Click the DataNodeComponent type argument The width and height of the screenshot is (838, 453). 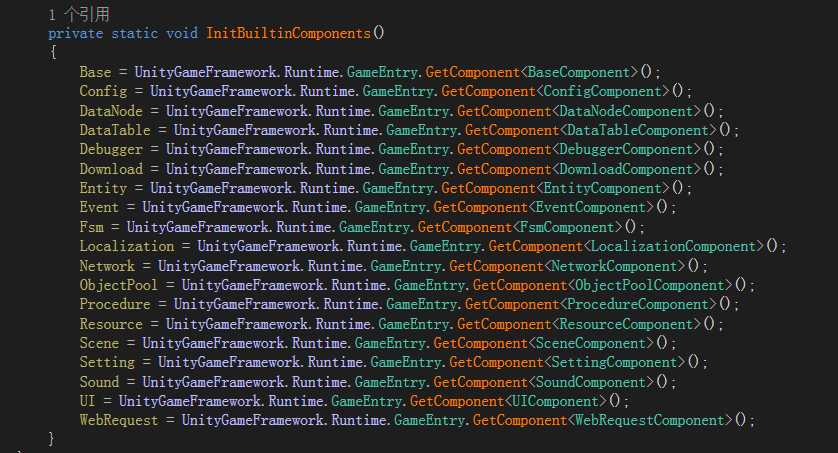626,111
